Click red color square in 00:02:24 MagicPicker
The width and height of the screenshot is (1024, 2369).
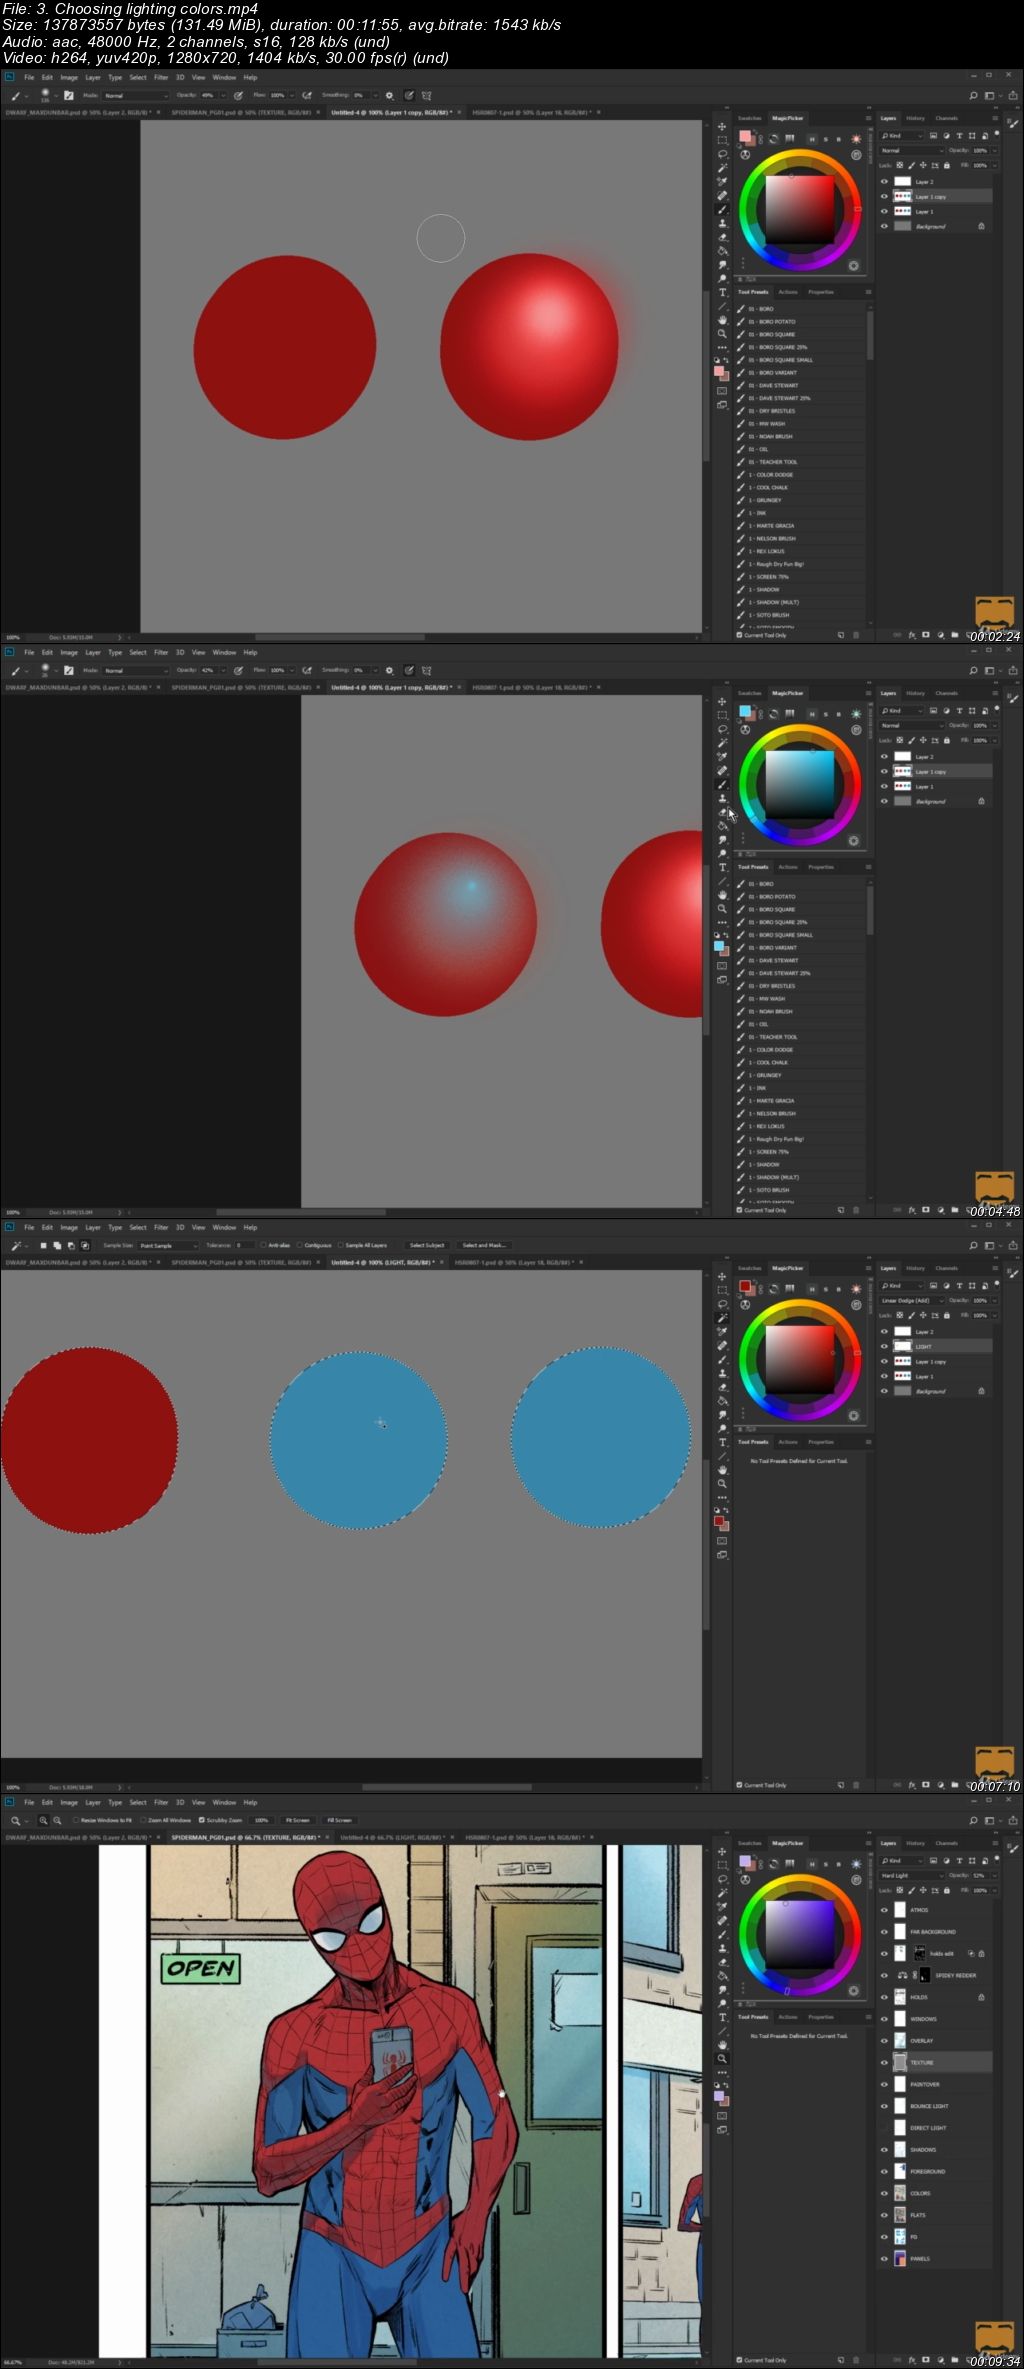click(800, 209)
